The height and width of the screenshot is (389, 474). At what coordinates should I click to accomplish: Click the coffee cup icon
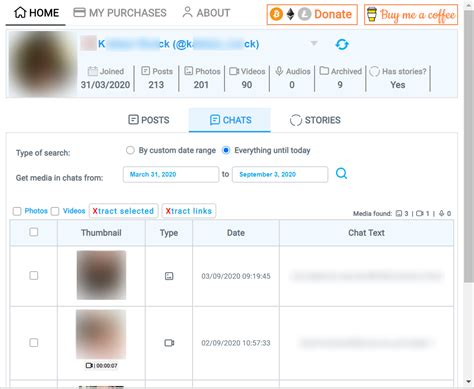[372, 14]
